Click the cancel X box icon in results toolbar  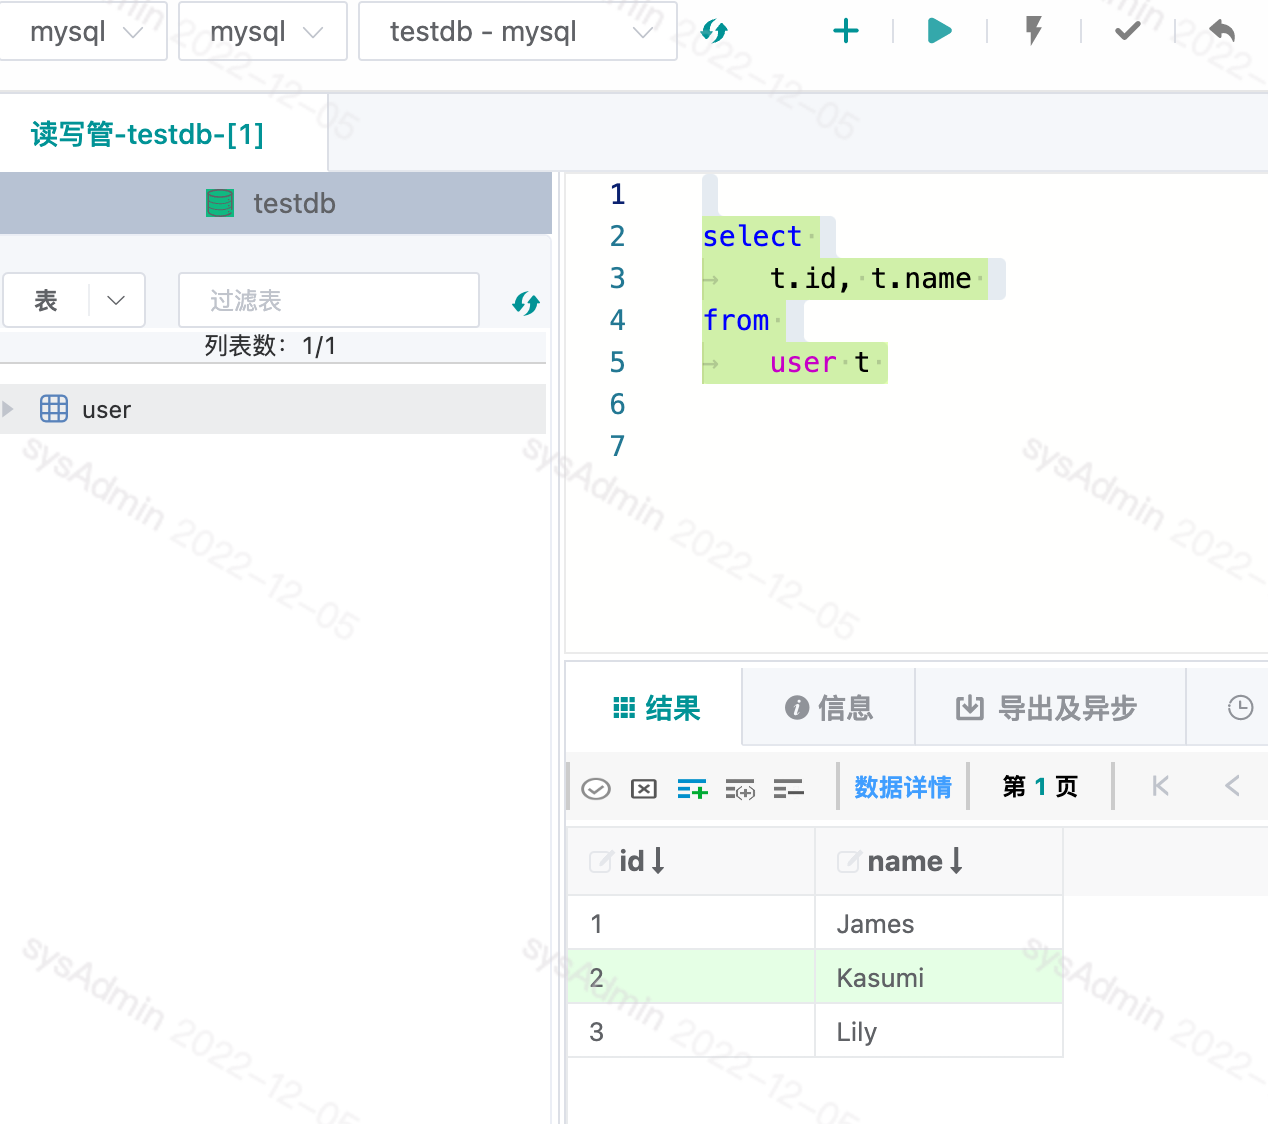point(644,789)
